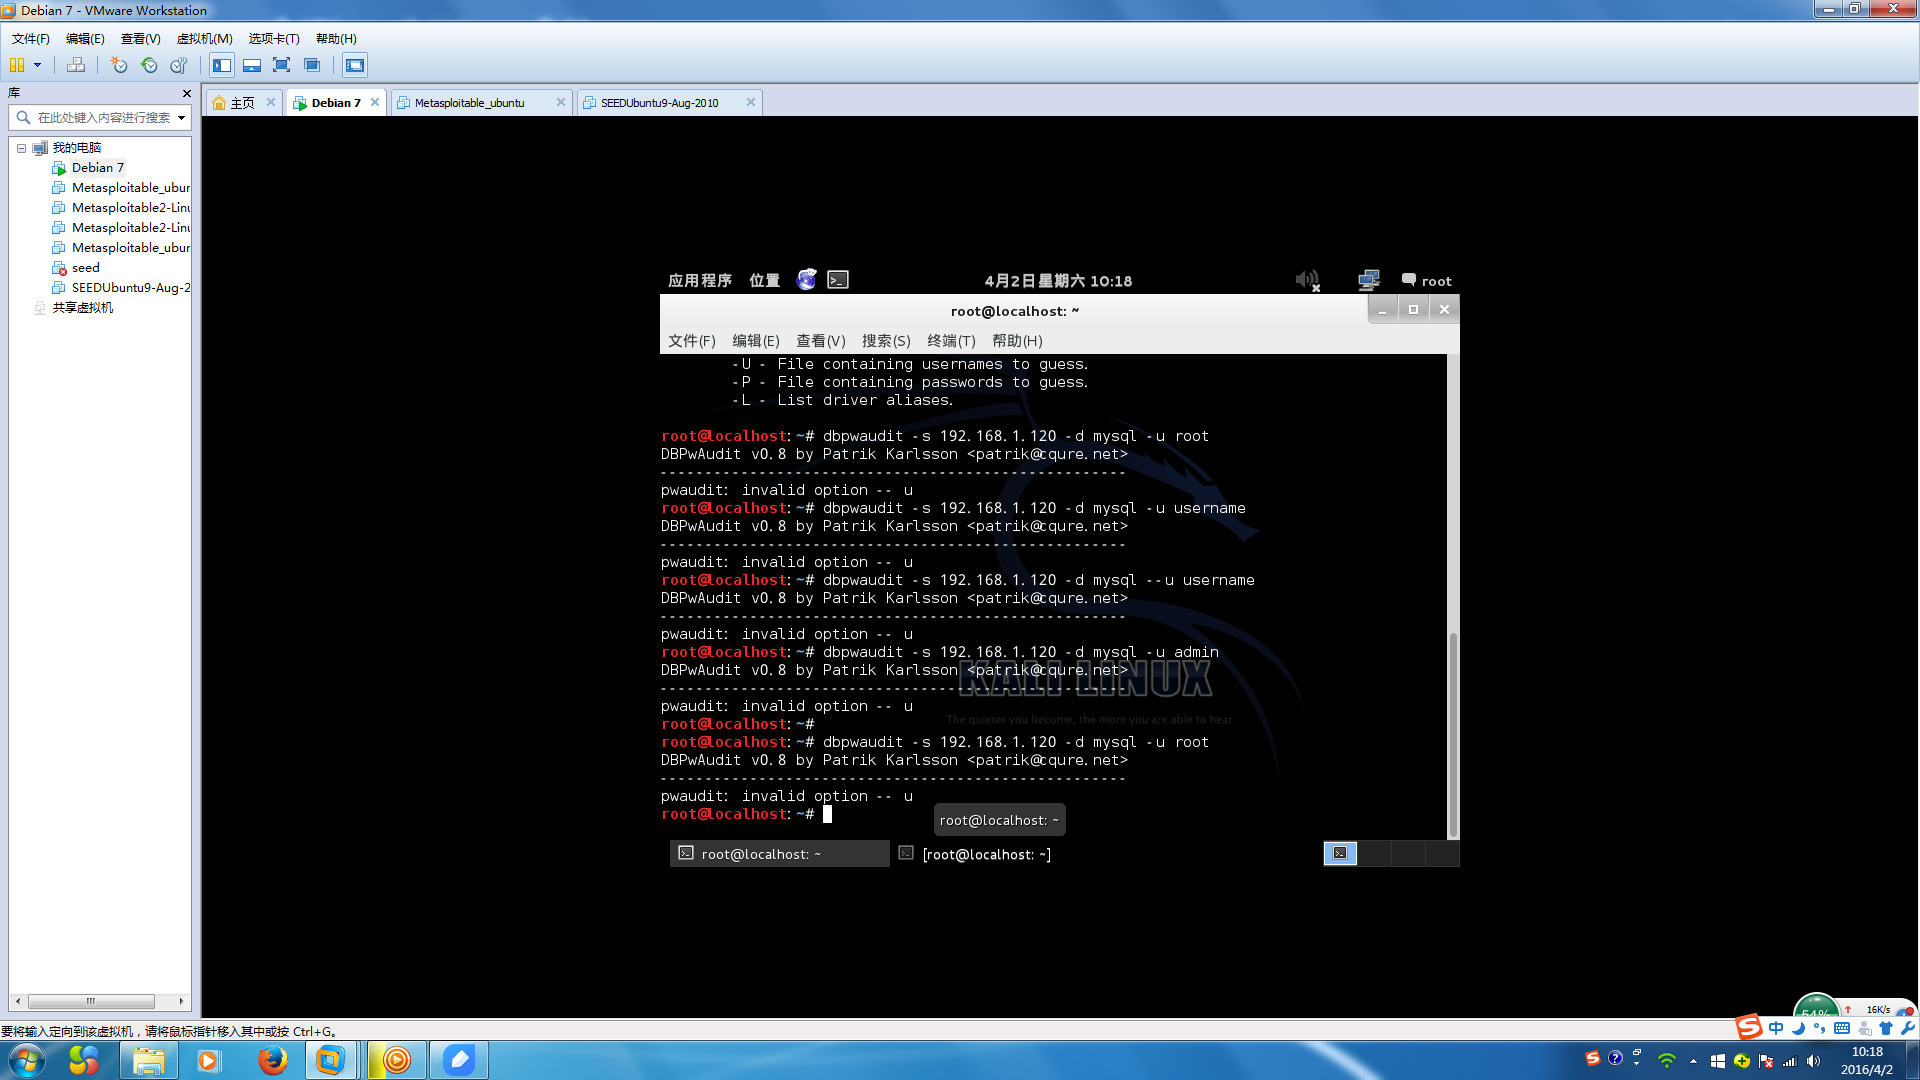Image resolution: width=1920 pixels, height=1080 pixels.
Task: Select the [root@localhost: ~] taskbar window
Action: tap(985, 854)
